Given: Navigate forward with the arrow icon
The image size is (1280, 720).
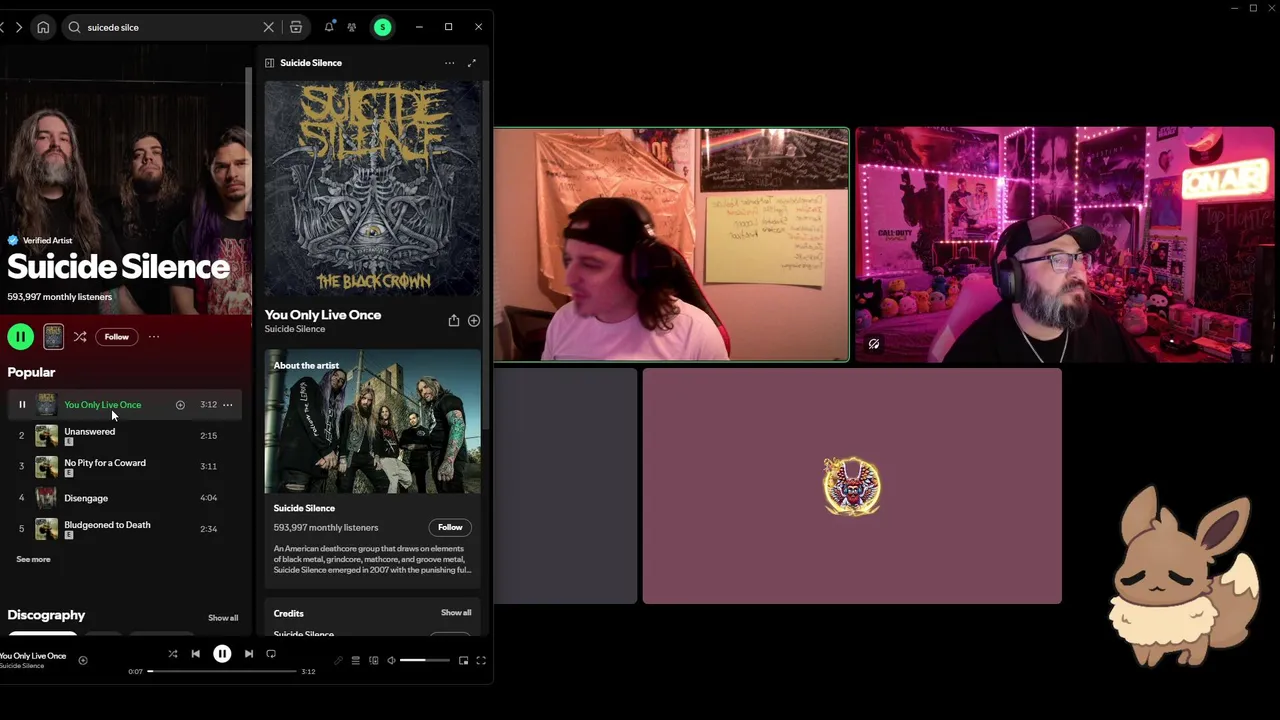Looking at the screenshot, I should point(18,27).
